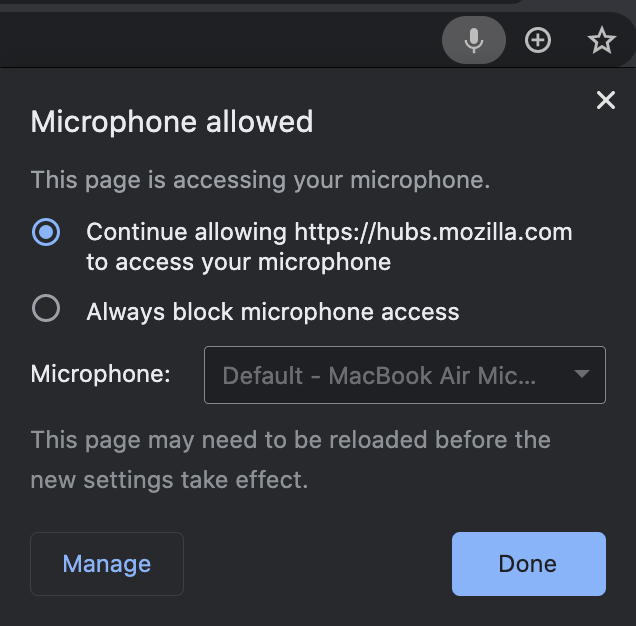Close the Microphone allowed popup

tap(605, 100)
